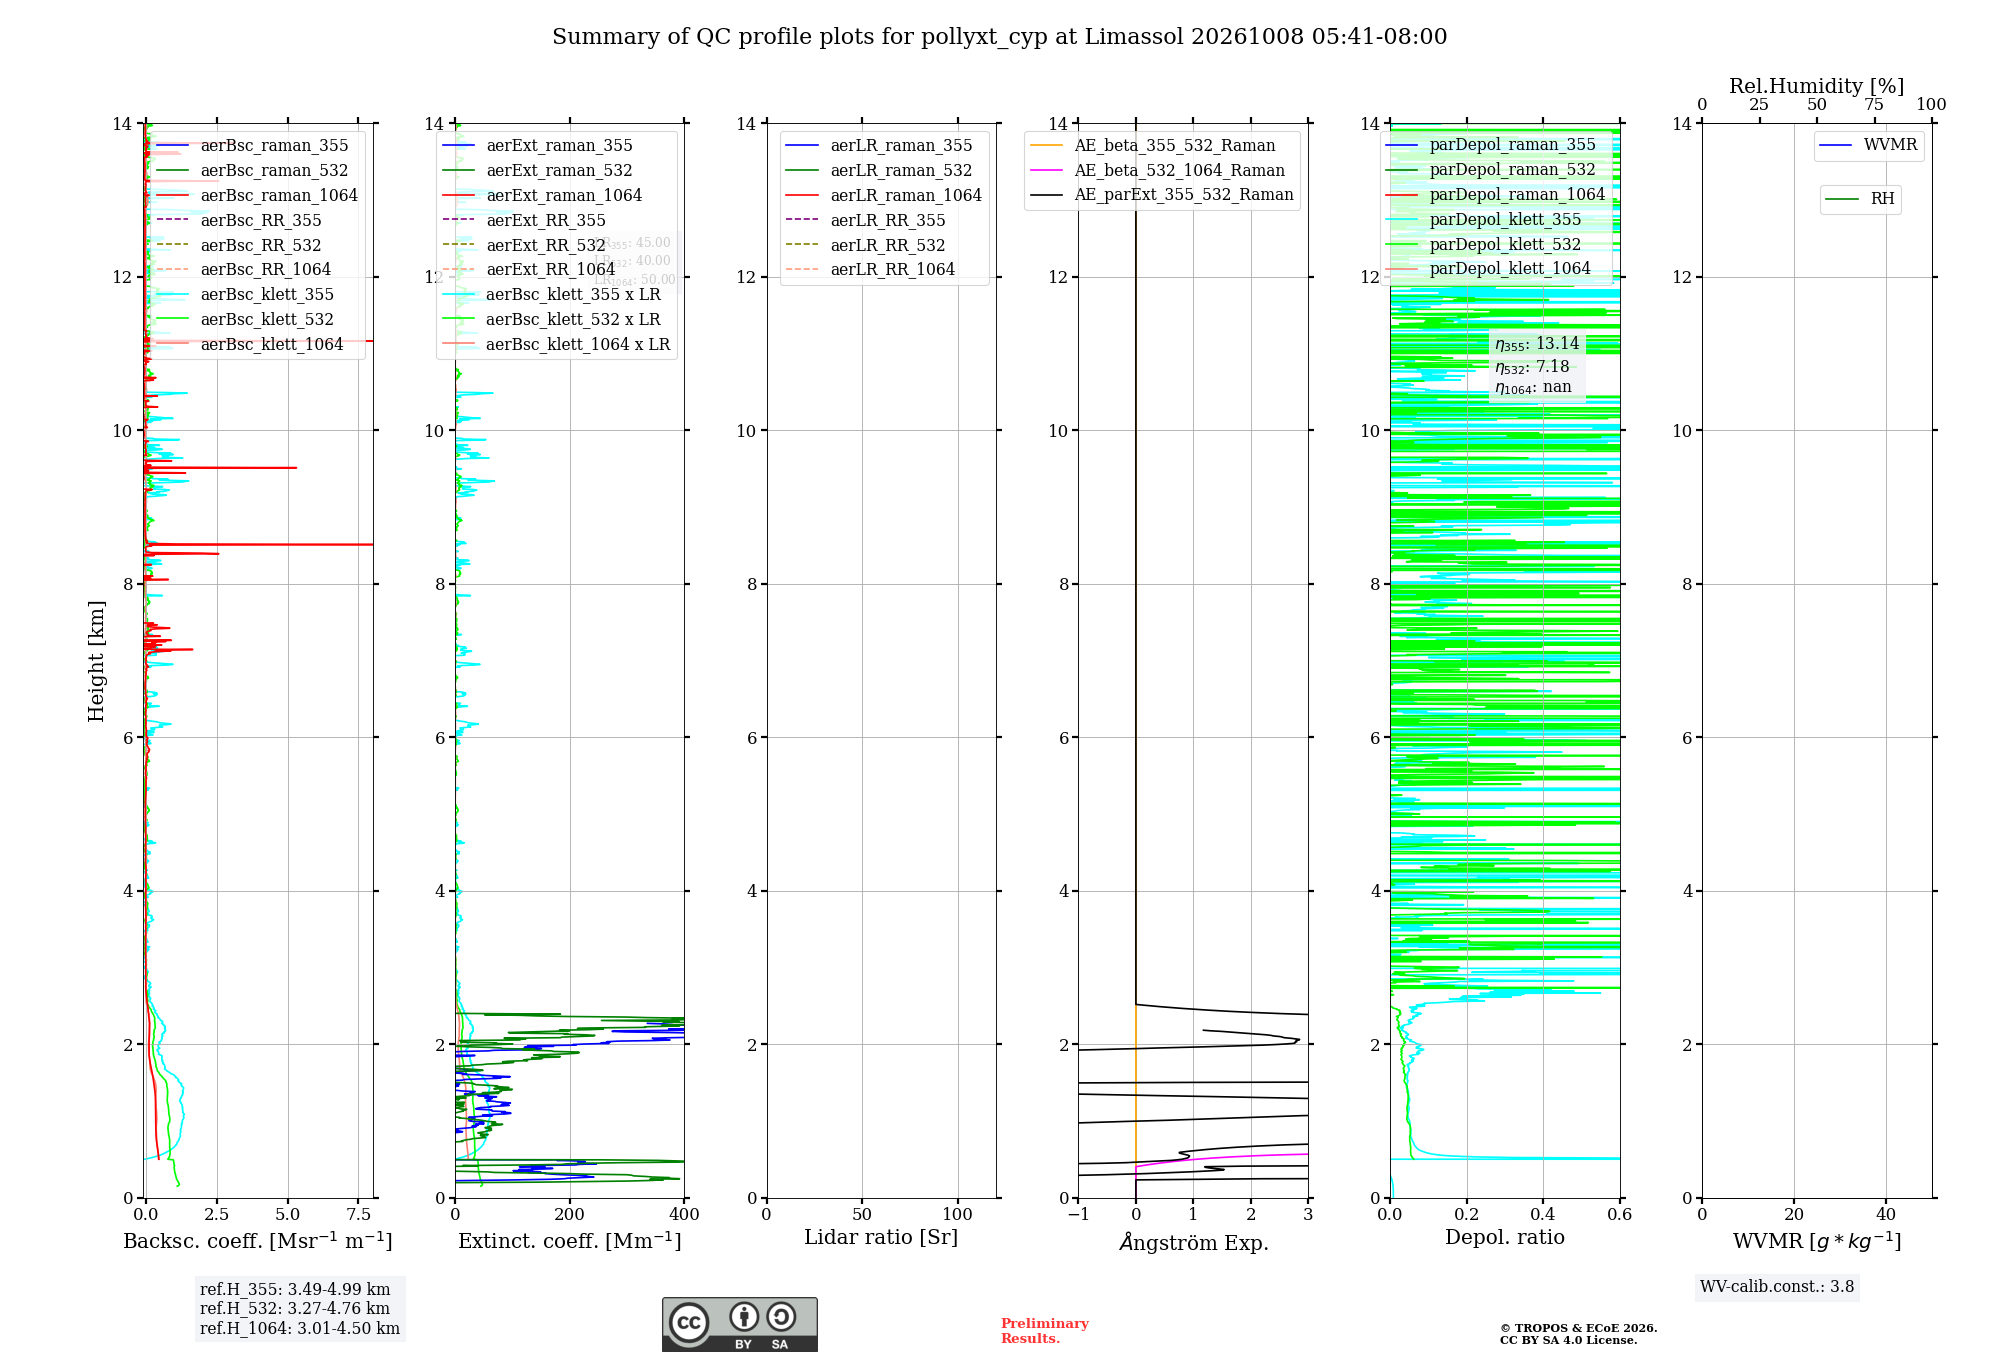Screen dimensions: 2000x1360
Task: Click the Creative Commons BY-SA license badge
Action: [739, 1324]
